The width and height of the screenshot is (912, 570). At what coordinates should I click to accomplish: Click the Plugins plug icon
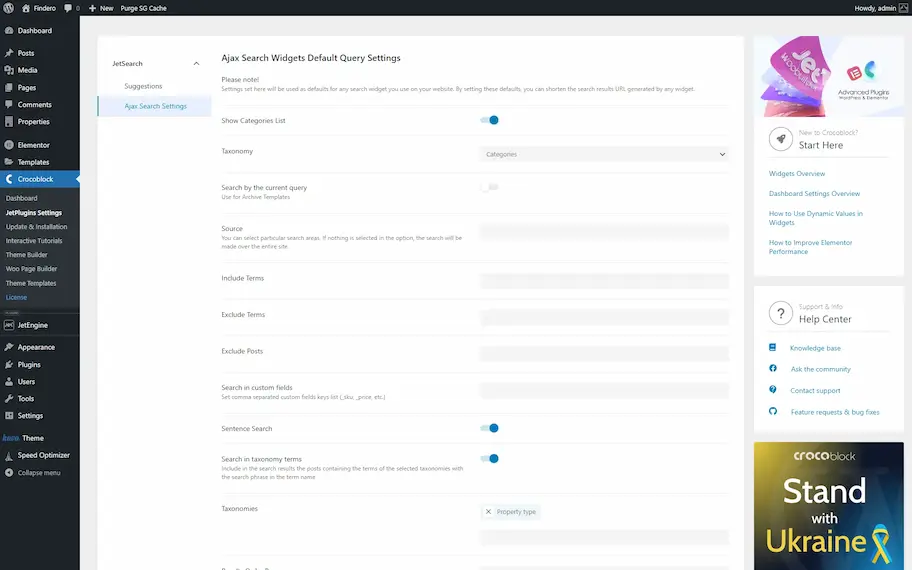9,364
